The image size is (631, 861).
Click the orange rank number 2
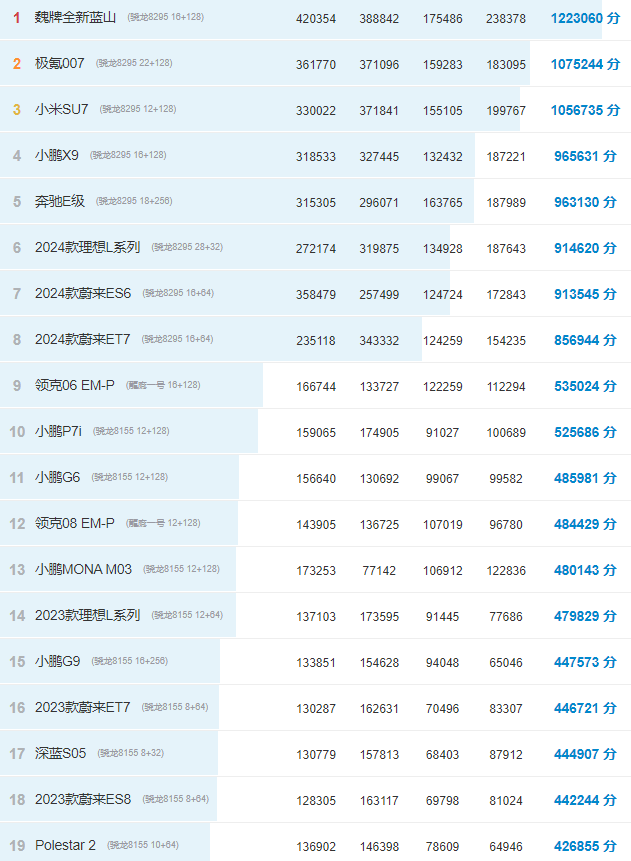point(17,64)
